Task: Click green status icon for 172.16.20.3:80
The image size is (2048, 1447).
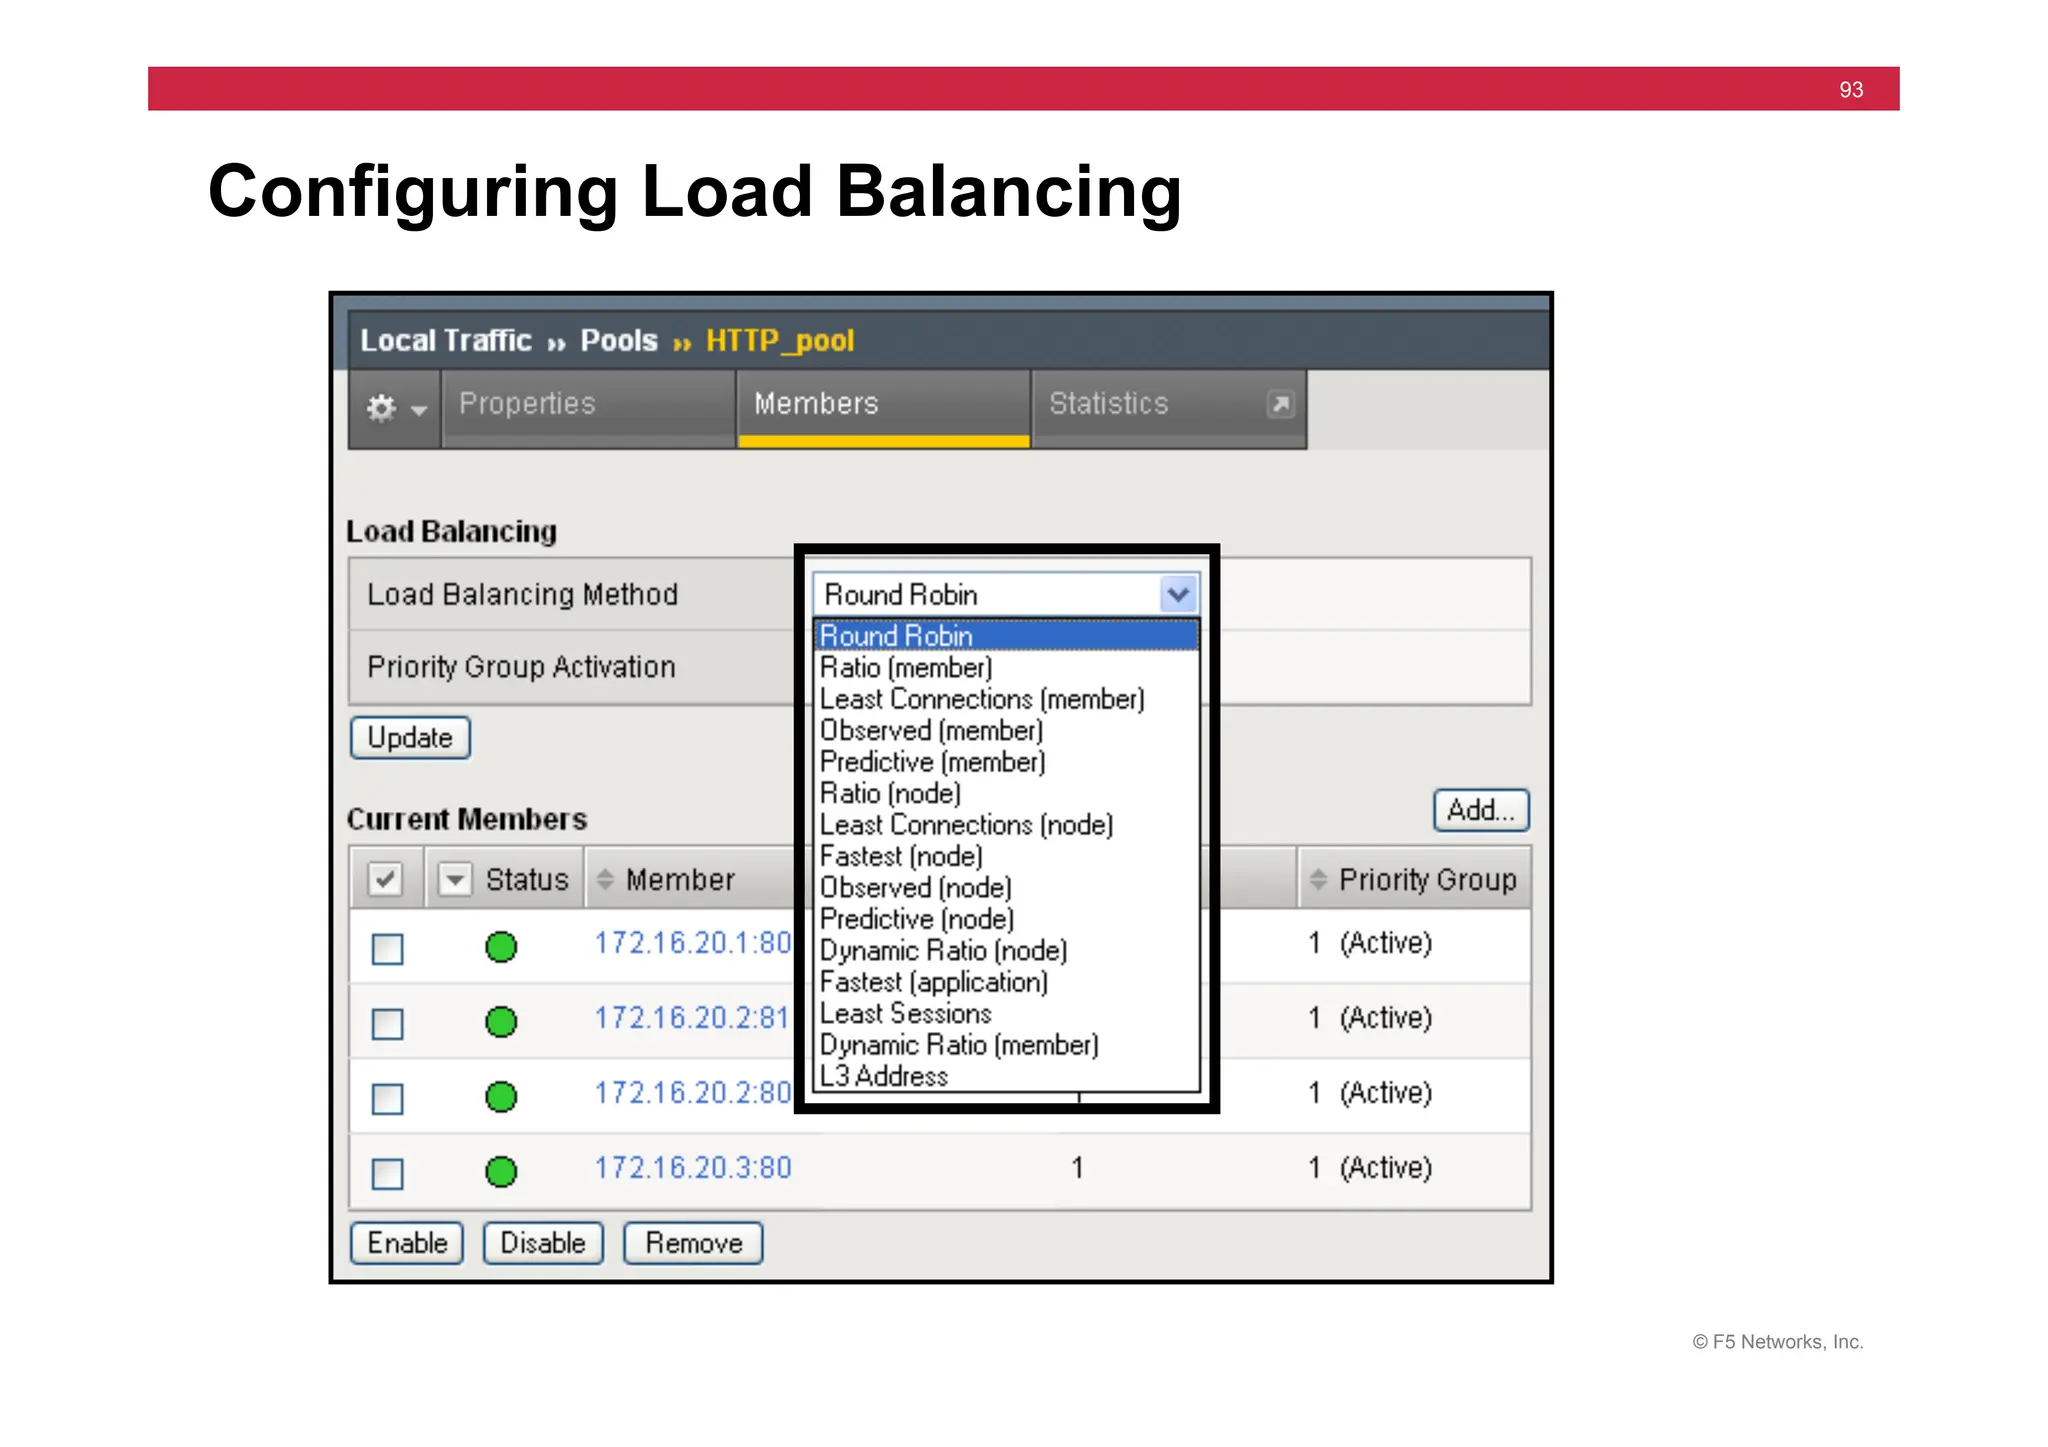Action: coord(501,1171)
